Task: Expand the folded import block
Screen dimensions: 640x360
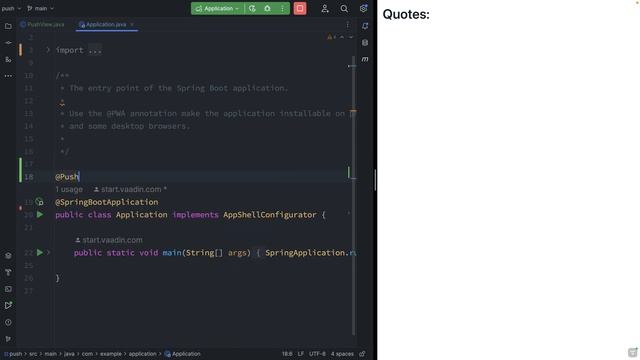Action: coord(48,50)
